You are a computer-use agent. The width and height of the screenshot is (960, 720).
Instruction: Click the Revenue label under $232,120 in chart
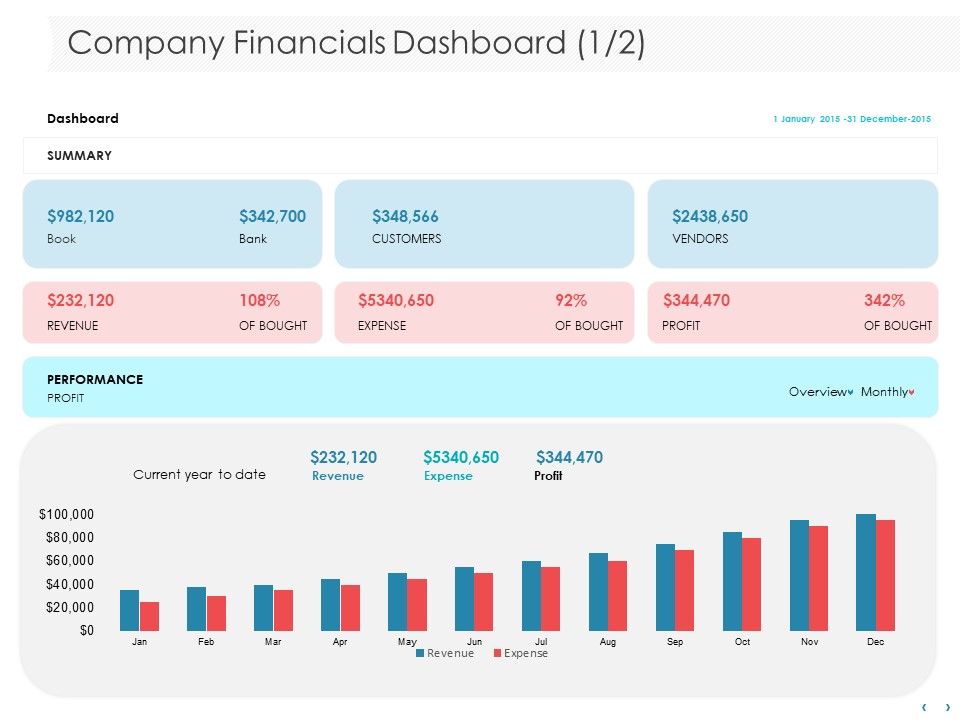tap(338, 476)
